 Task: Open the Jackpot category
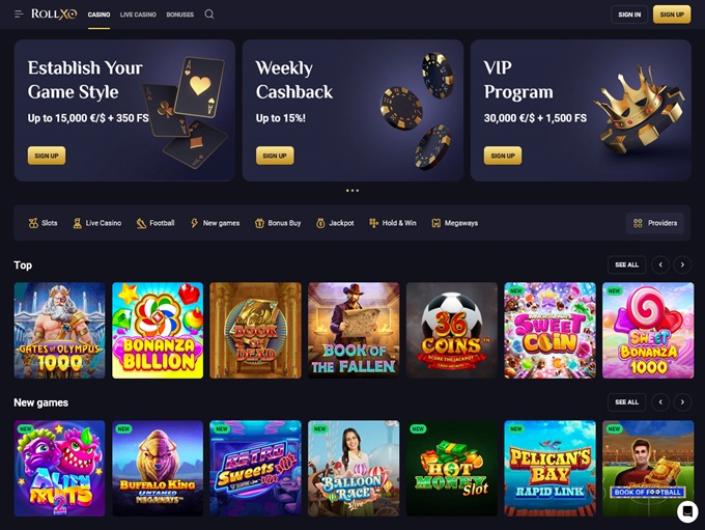335,223
